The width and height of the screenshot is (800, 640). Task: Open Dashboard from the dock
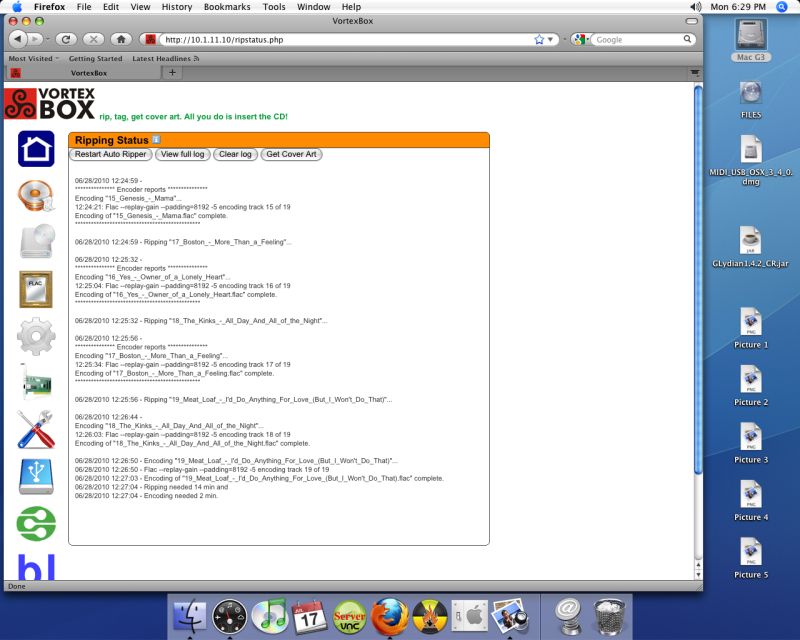click(230, 617)
